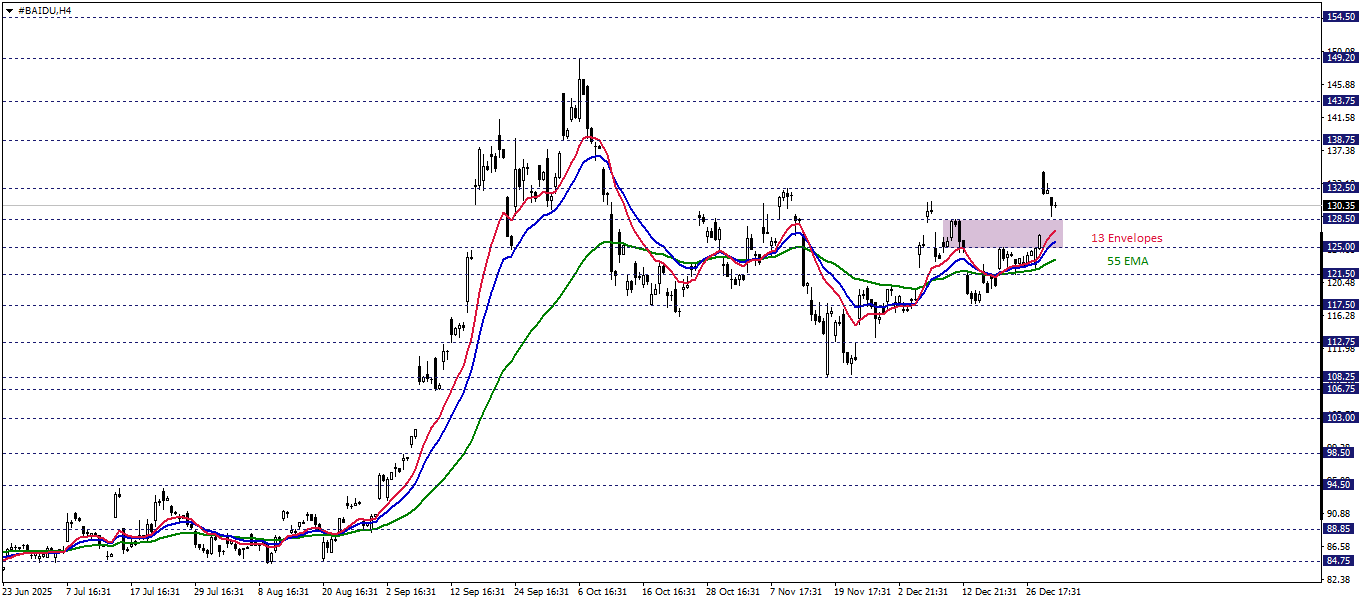Click the red '13 Envelopes' text label
Viewport: 1362px width, 603px height.
tap(1126, 238)
